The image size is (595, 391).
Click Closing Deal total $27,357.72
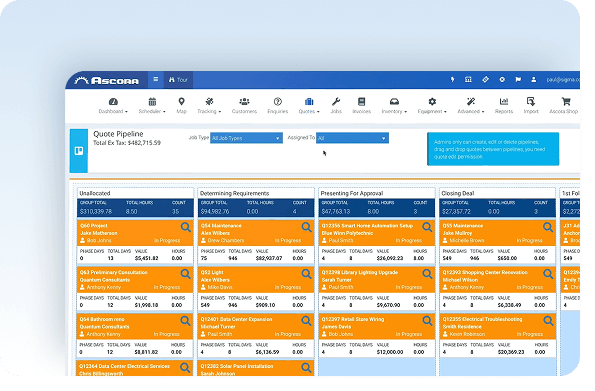456,211
